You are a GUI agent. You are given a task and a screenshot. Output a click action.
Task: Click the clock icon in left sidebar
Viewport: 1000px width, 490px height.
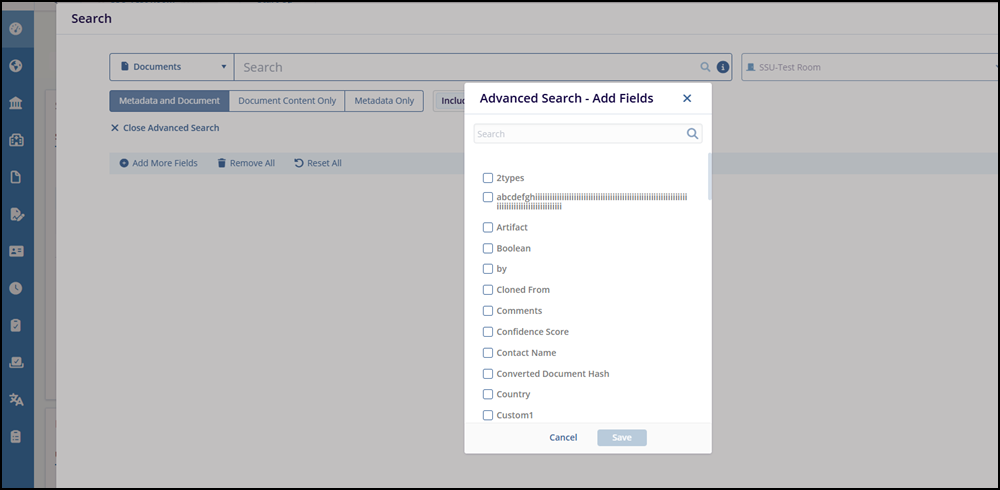point(16,288)
